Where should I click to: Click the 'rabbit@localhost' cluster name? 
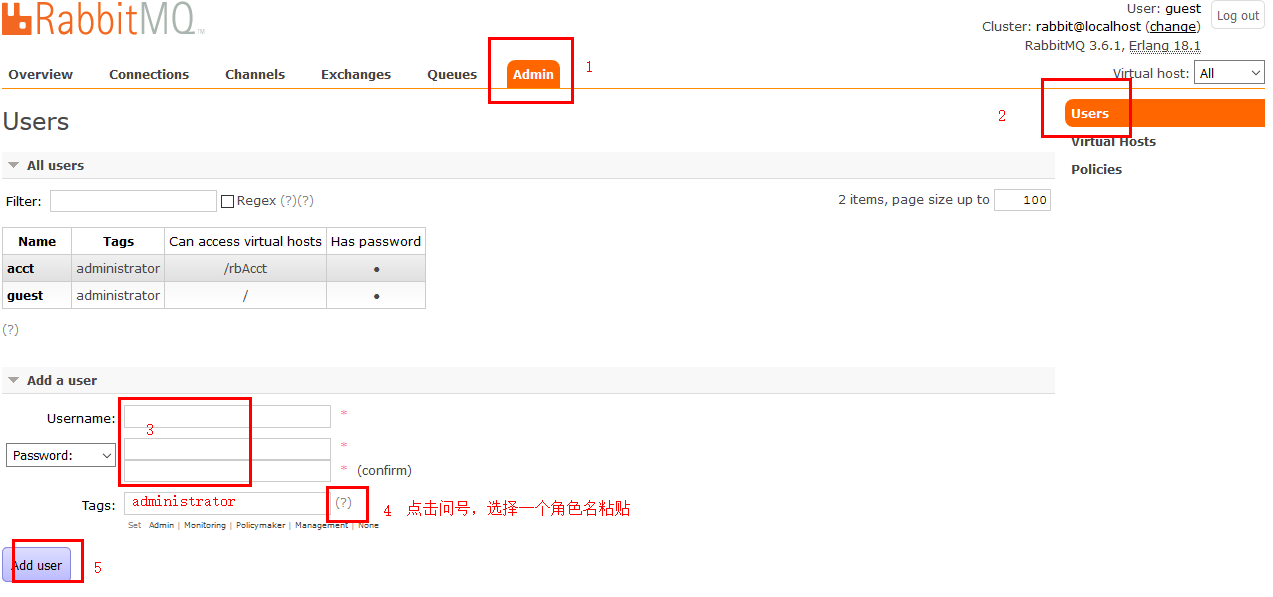point(1088,27)
